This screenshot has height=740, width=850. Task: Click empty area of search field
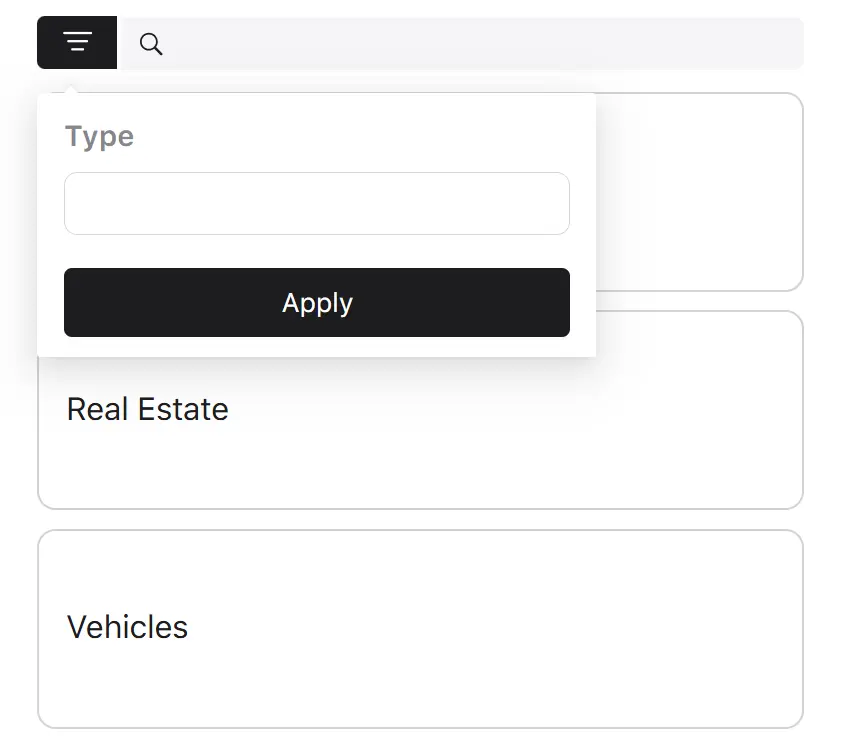point(482,43)
